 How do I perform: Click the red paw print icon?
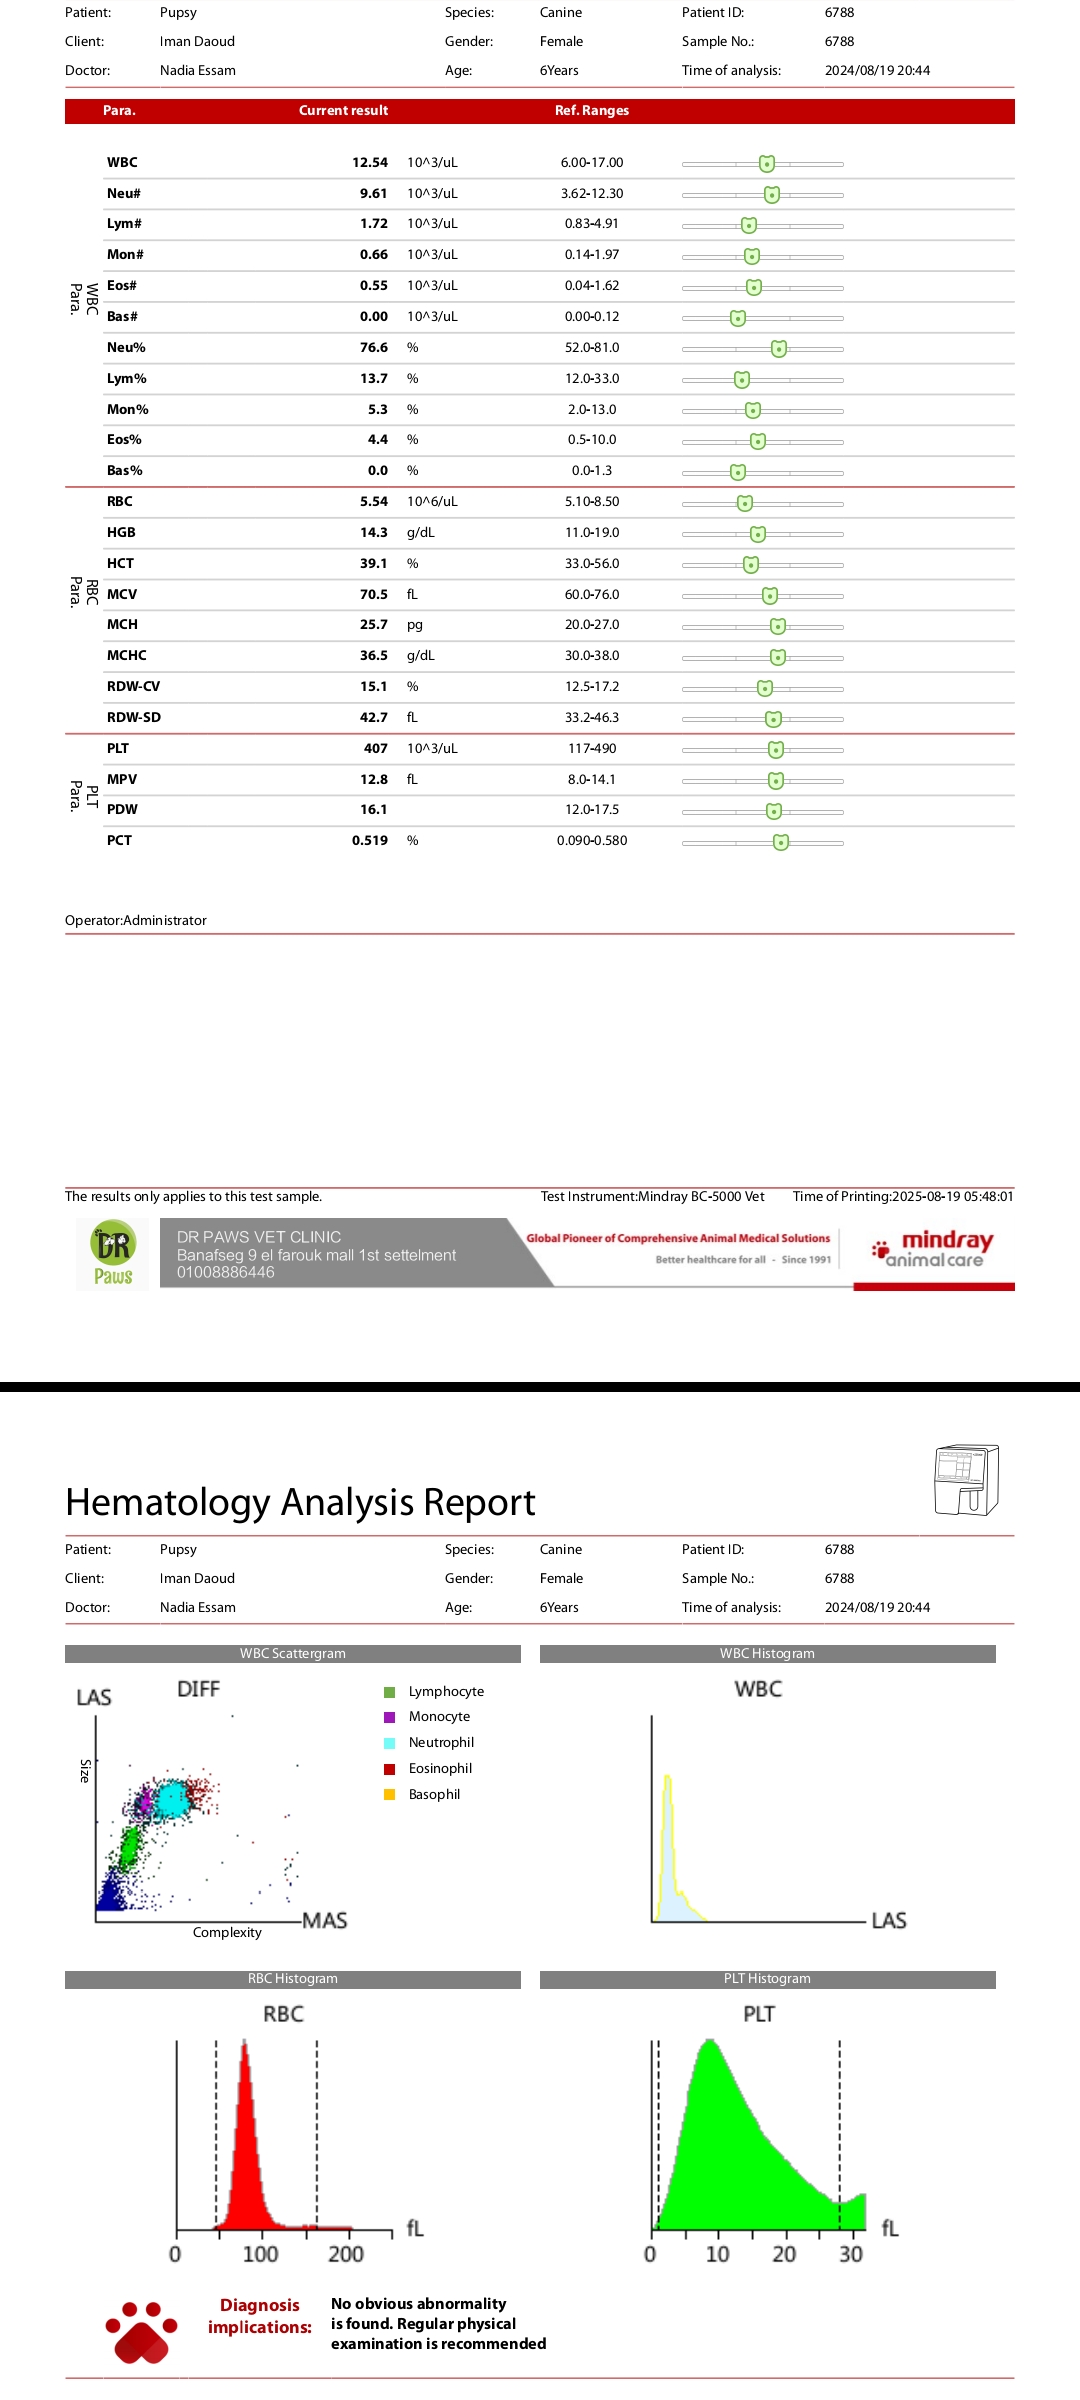[141, 2332]
